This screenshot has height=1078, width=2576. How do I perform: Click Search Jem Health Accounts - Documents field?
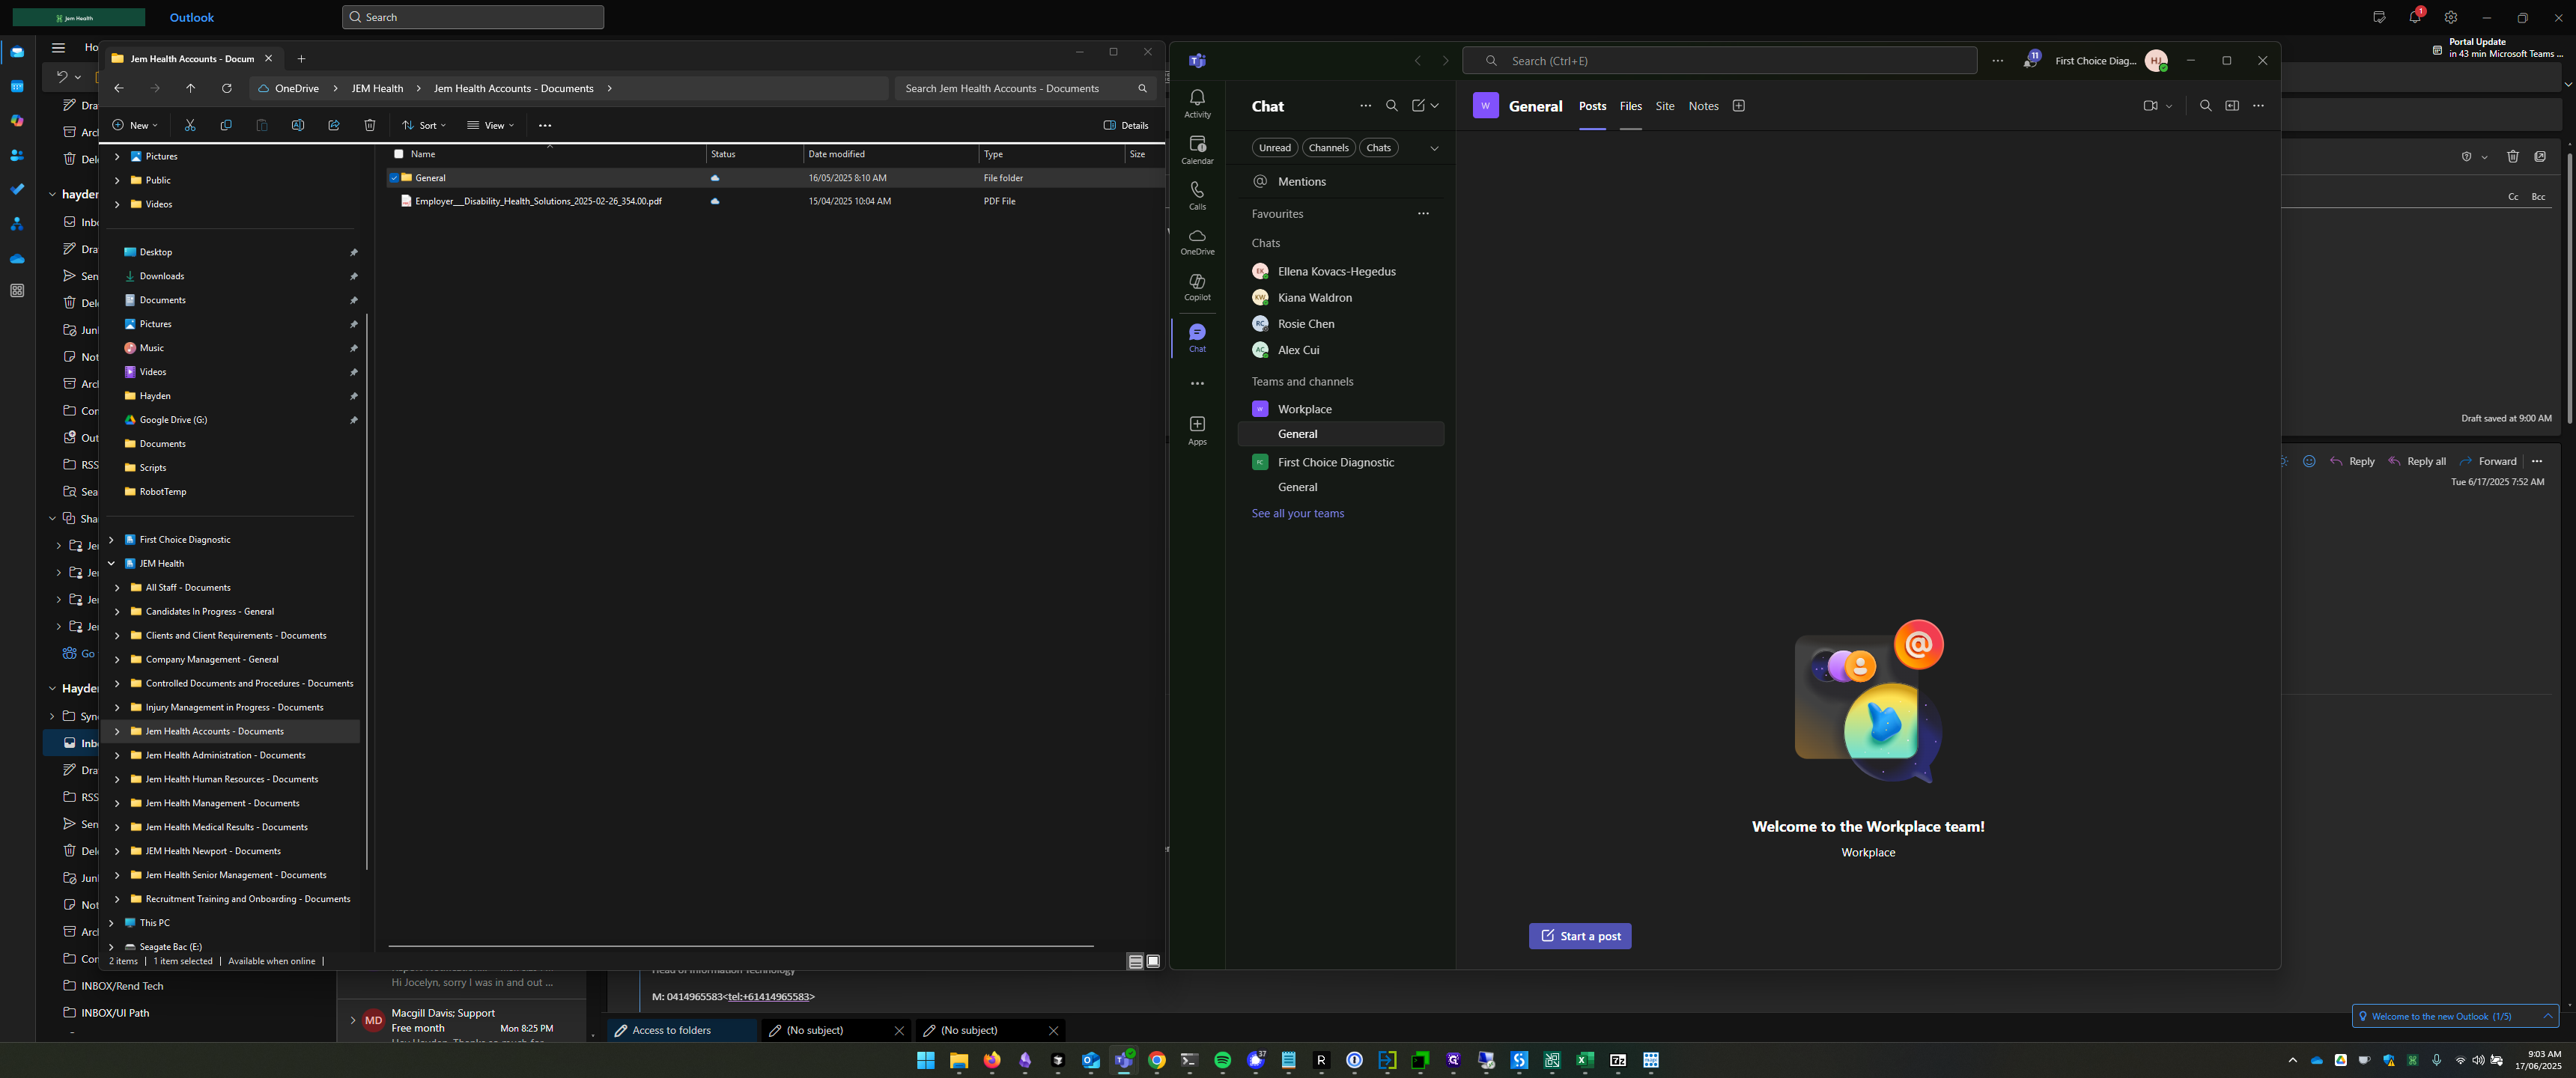point(1025,88)
